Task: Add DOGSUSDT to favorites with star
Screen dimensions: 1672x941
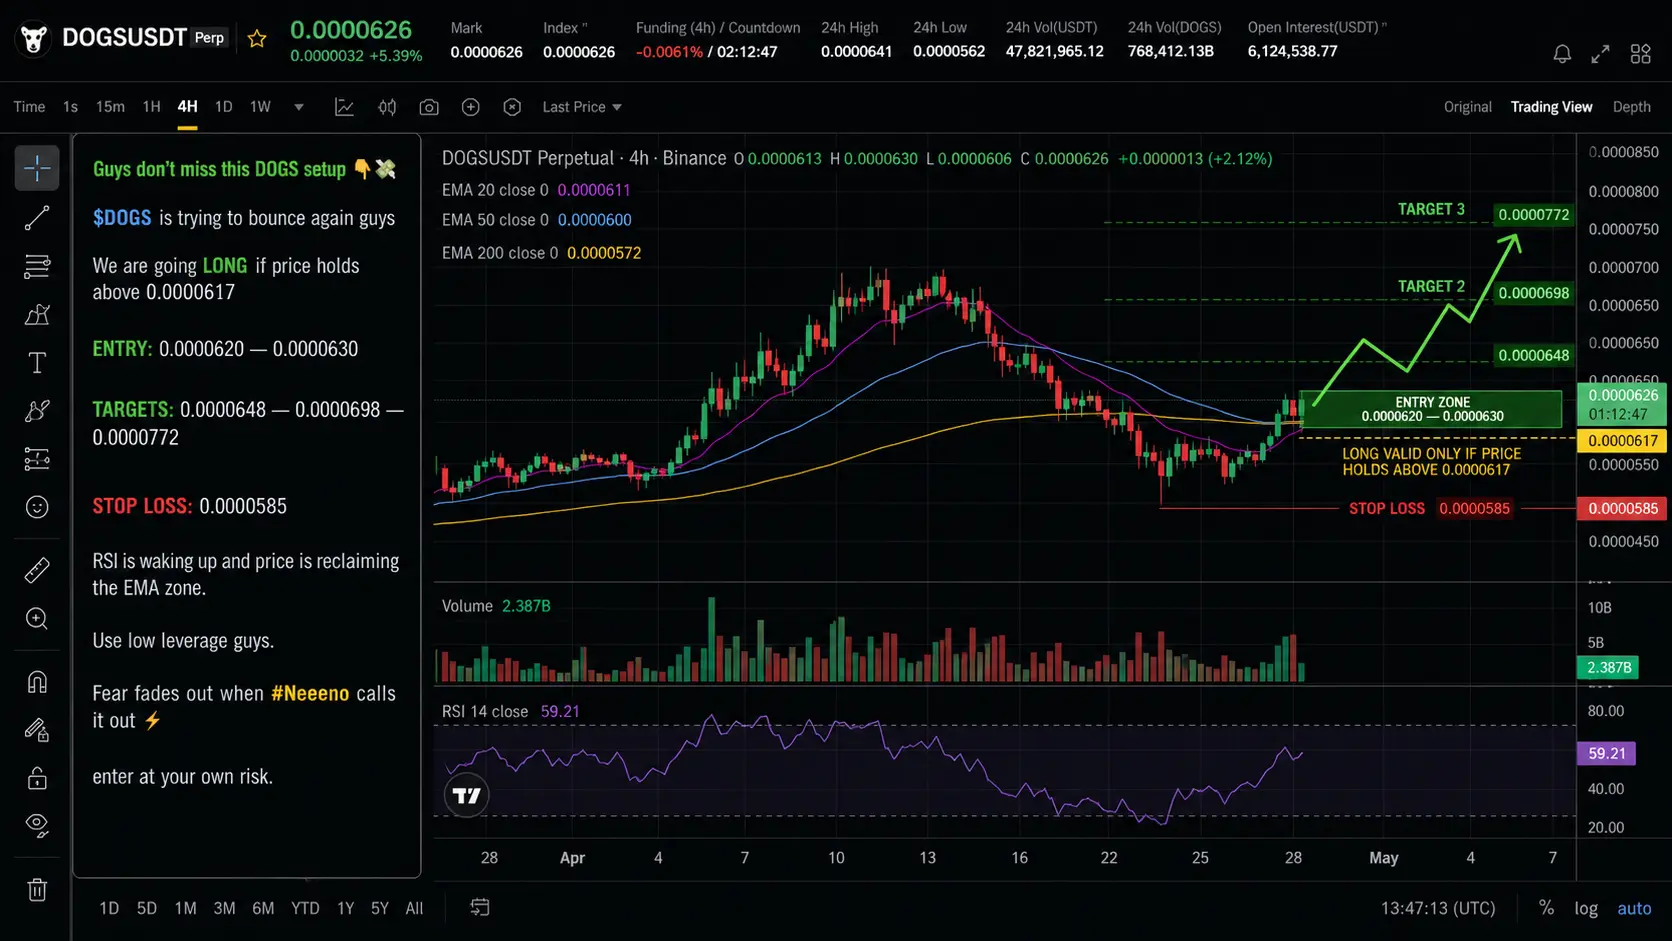Action: click(257, 39)
